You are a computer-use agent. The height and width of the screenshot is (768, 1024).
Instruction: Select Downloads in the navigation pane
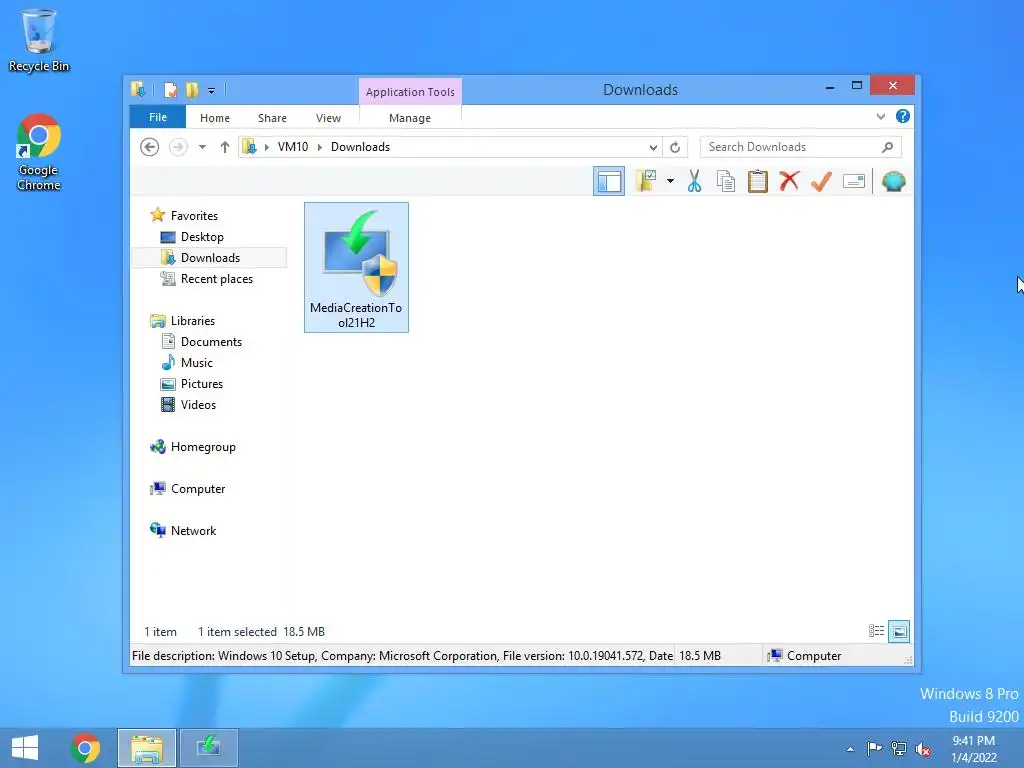(x=210, y=258)
